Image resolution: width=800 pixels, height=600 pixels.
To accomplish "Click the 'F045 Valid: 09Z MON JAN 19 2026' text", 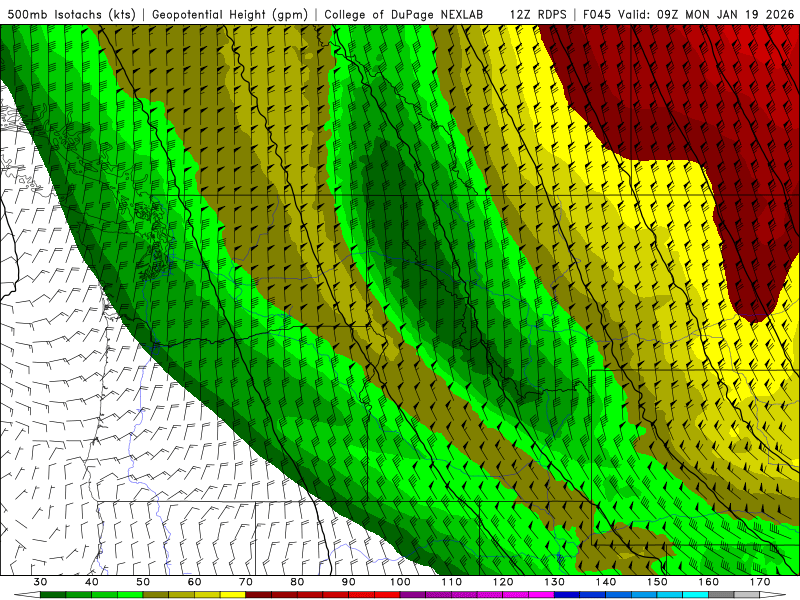I will (x=689, y=14).
